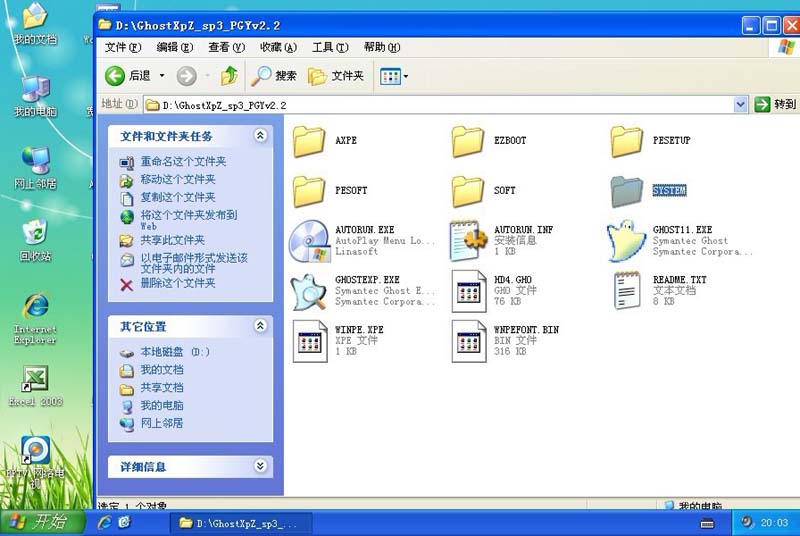Select the AUTORUN.INF setup file icon
This screenshot has height=536, width=800.
click(468, 241)
